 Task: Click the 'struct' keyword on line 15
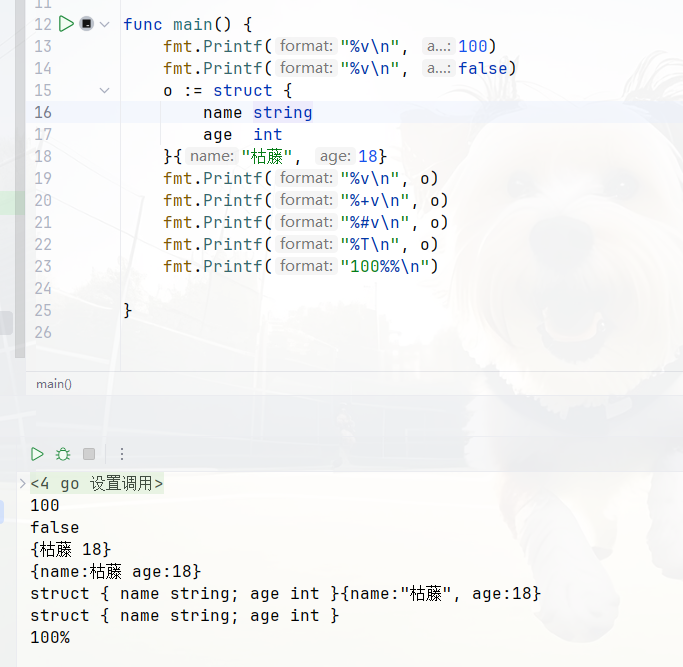coord(243,91)
